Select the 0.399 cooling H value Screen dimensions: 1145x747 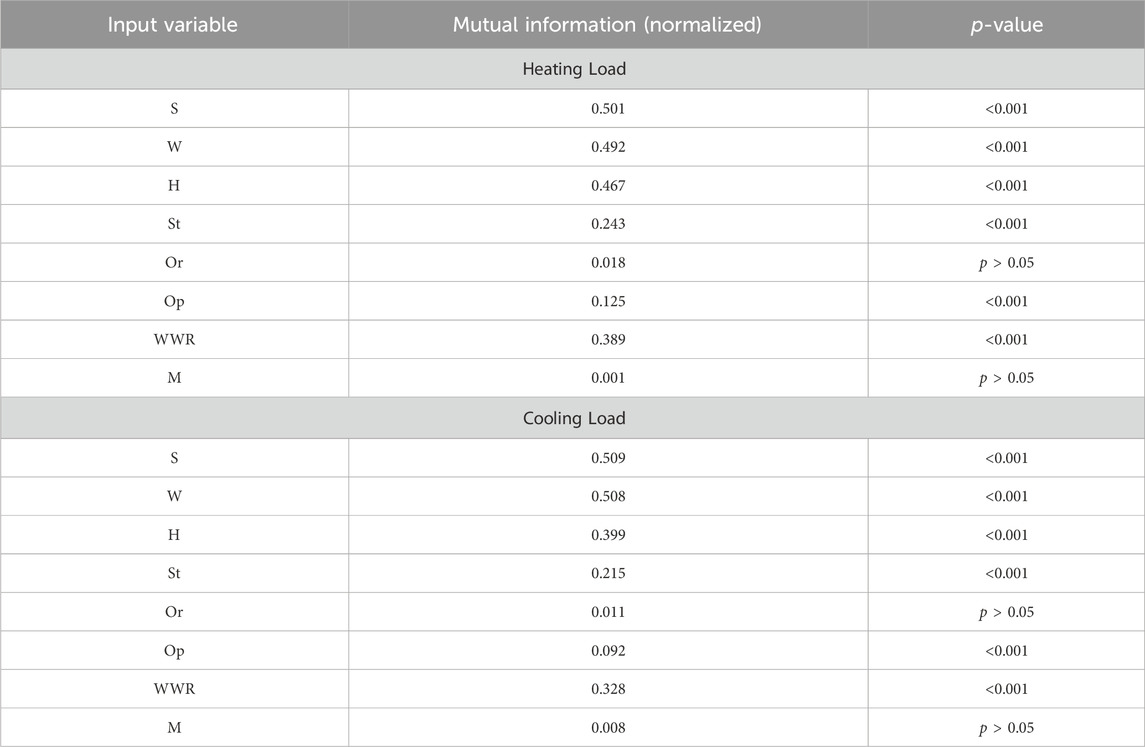point(608,535)
